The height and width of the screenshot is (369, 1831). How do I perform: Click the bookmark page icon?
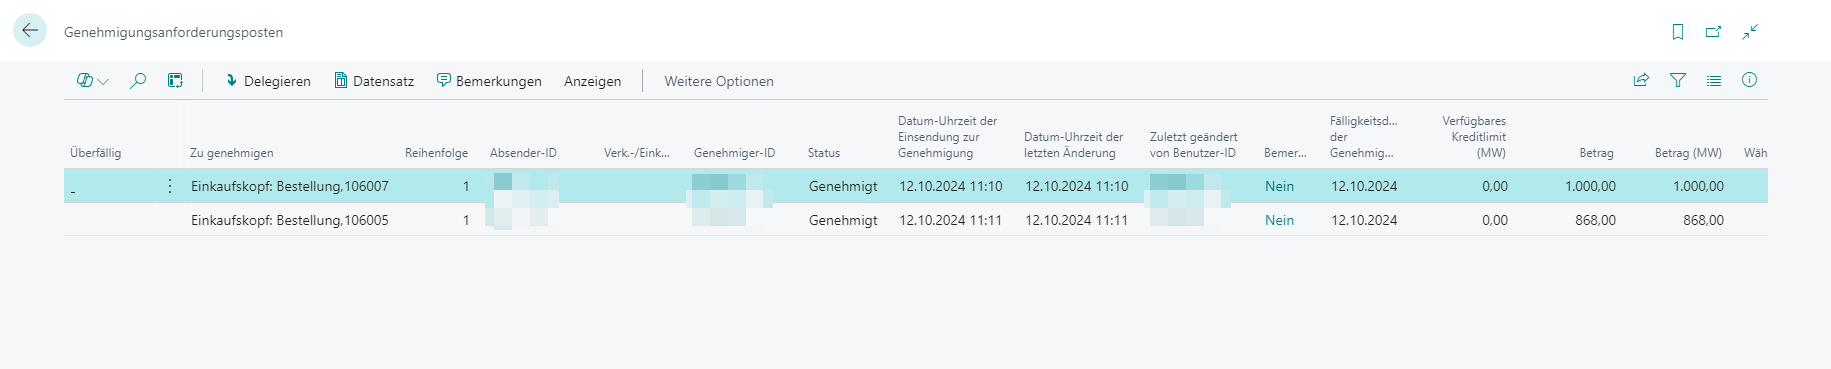1678,32
